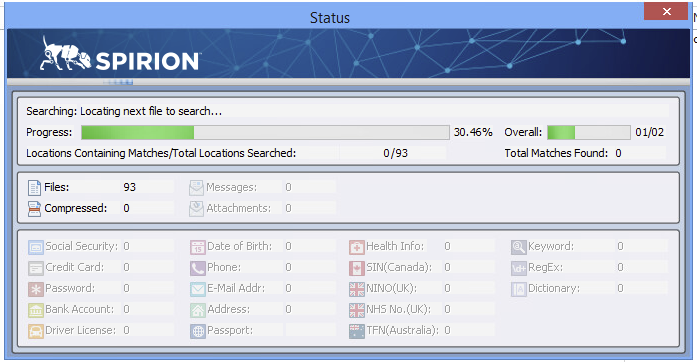Click the Health Info label
Viewport: 697px width, 362px height.
click(395, 246)
